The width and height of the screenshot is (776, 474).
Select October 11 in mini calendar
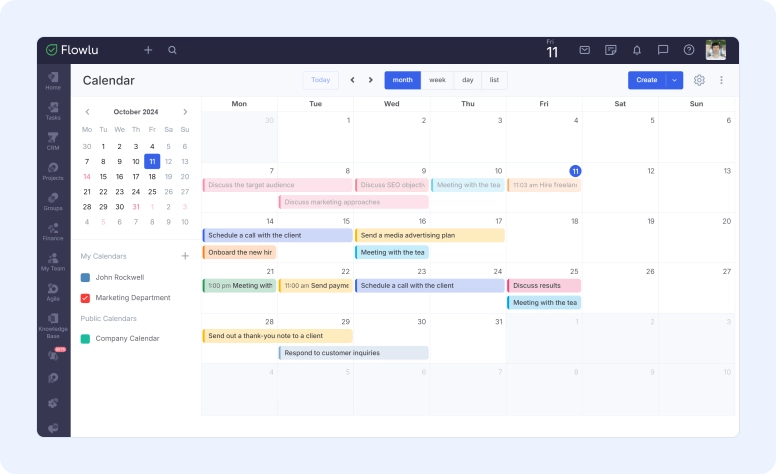152,161
